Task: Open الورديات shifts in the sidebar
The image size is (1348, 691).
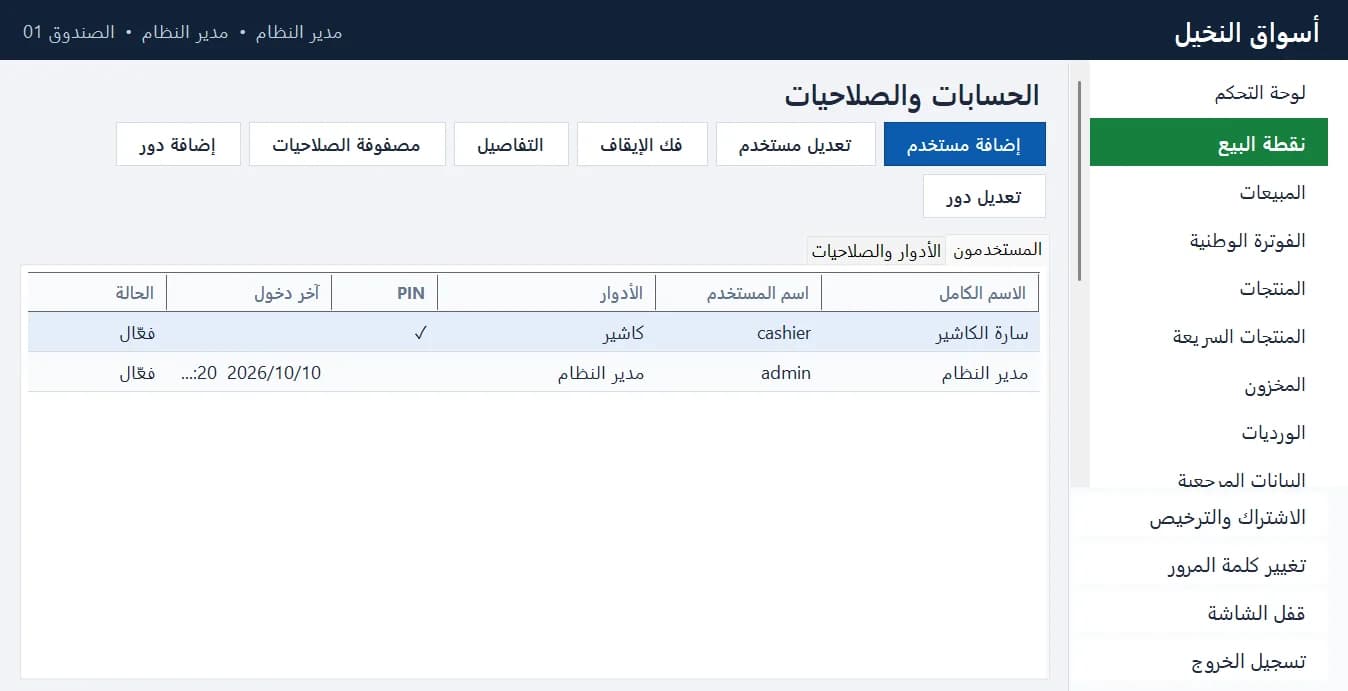Action: [x=1209, y=432]
